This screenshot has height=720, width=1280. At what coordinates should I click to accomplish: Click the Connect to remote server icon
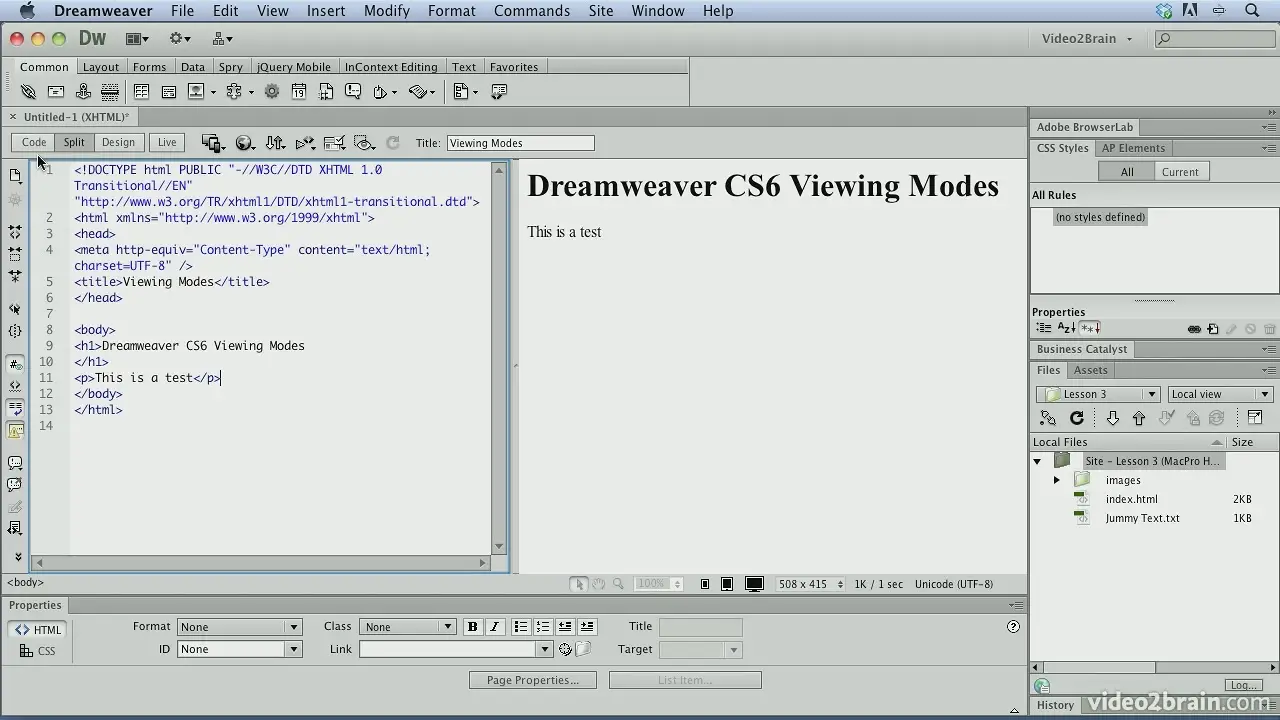point(1048,418)
